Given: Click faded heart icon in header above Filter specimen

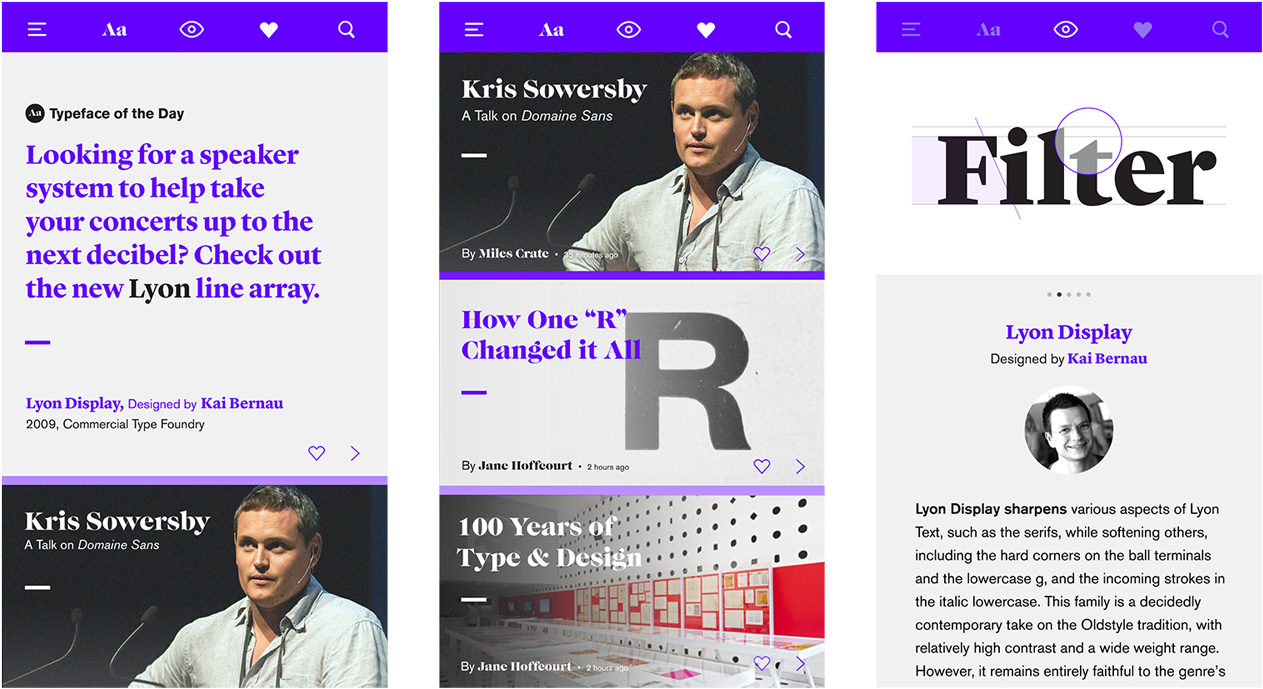Looking at the screenshot, I should (1143, 30).
